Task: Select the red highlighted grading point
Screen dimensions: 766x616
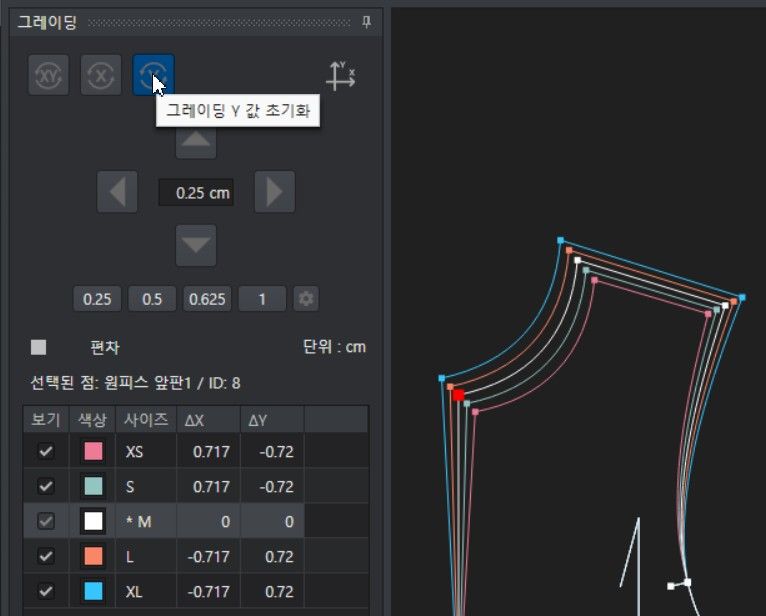Action: click(x=458, y=395)
